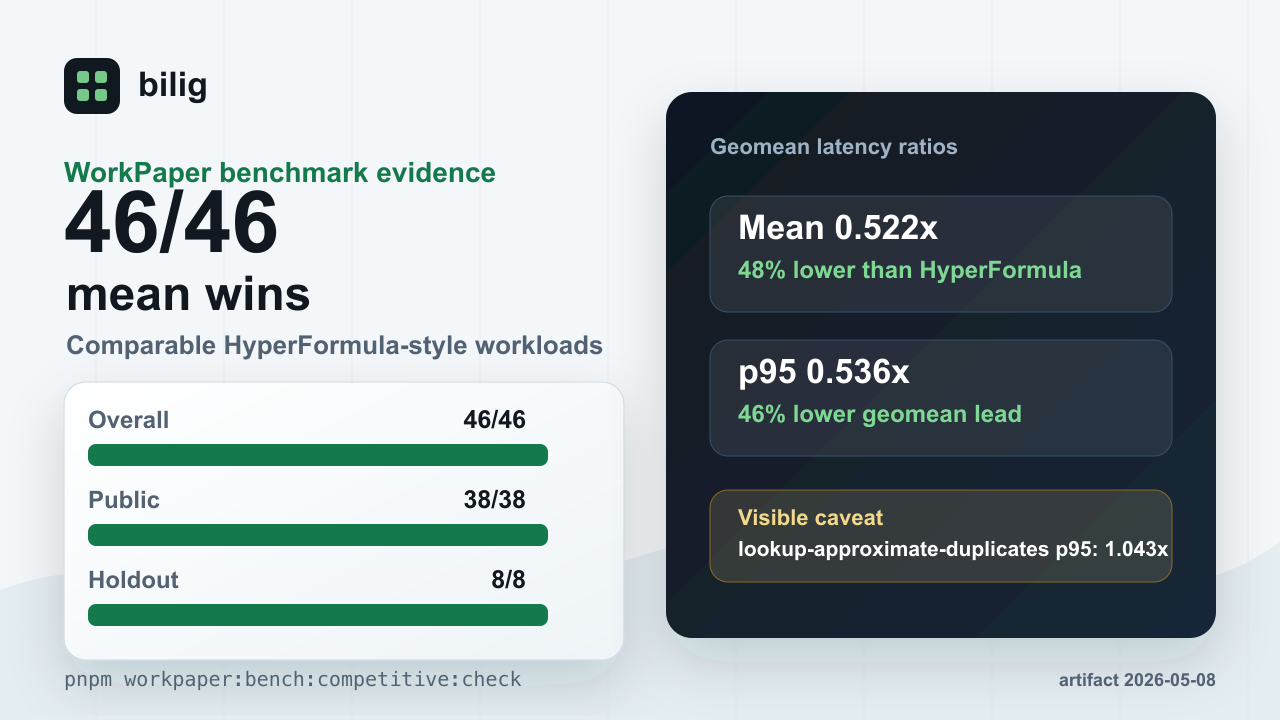Select the pnpm workpaper:bench:competitive:check command
Screen dimensions: 1280x720
coord(293,680)
